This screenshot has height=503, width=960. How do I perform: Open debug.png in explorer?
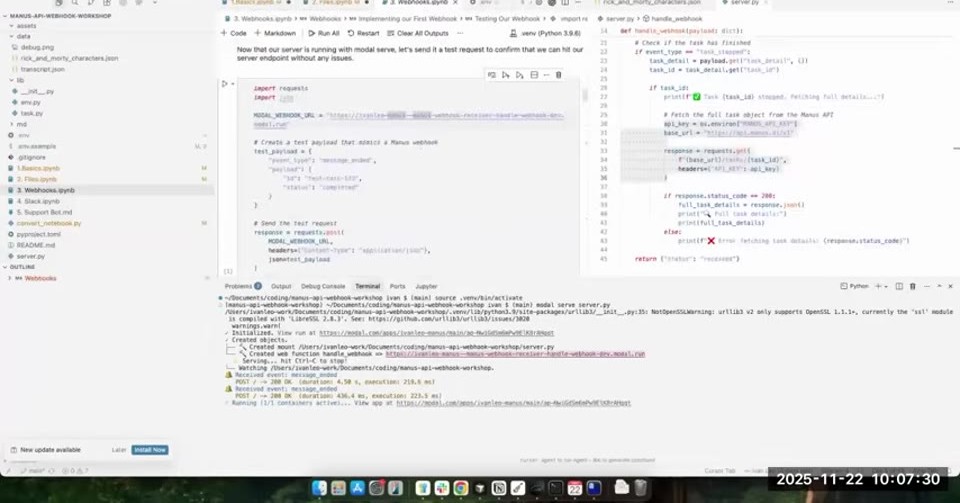point(37,47)
